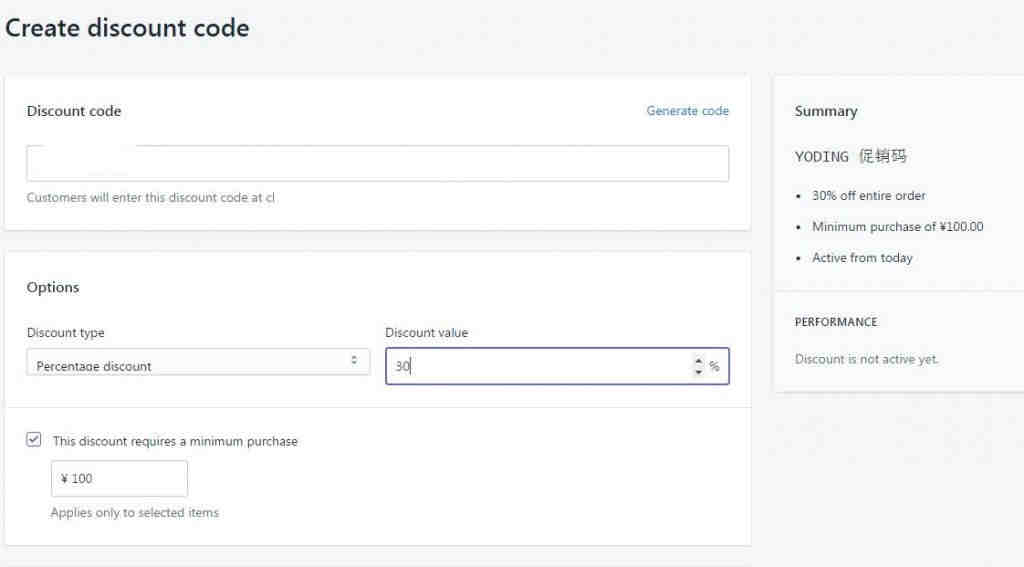Click the 'This discount requires a minimum purchase' label
Screen dimensions: 1024x567
[x=175, y=441]
